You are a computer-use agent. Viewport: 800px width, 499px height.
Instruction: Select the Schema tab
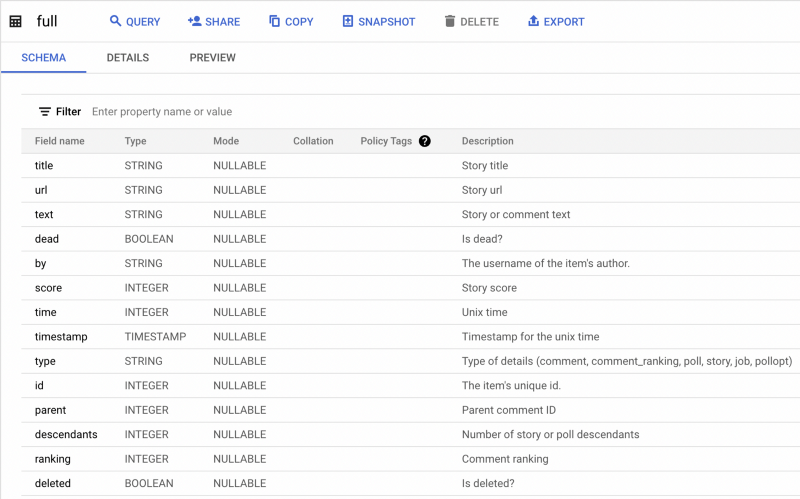coord(43,58)
